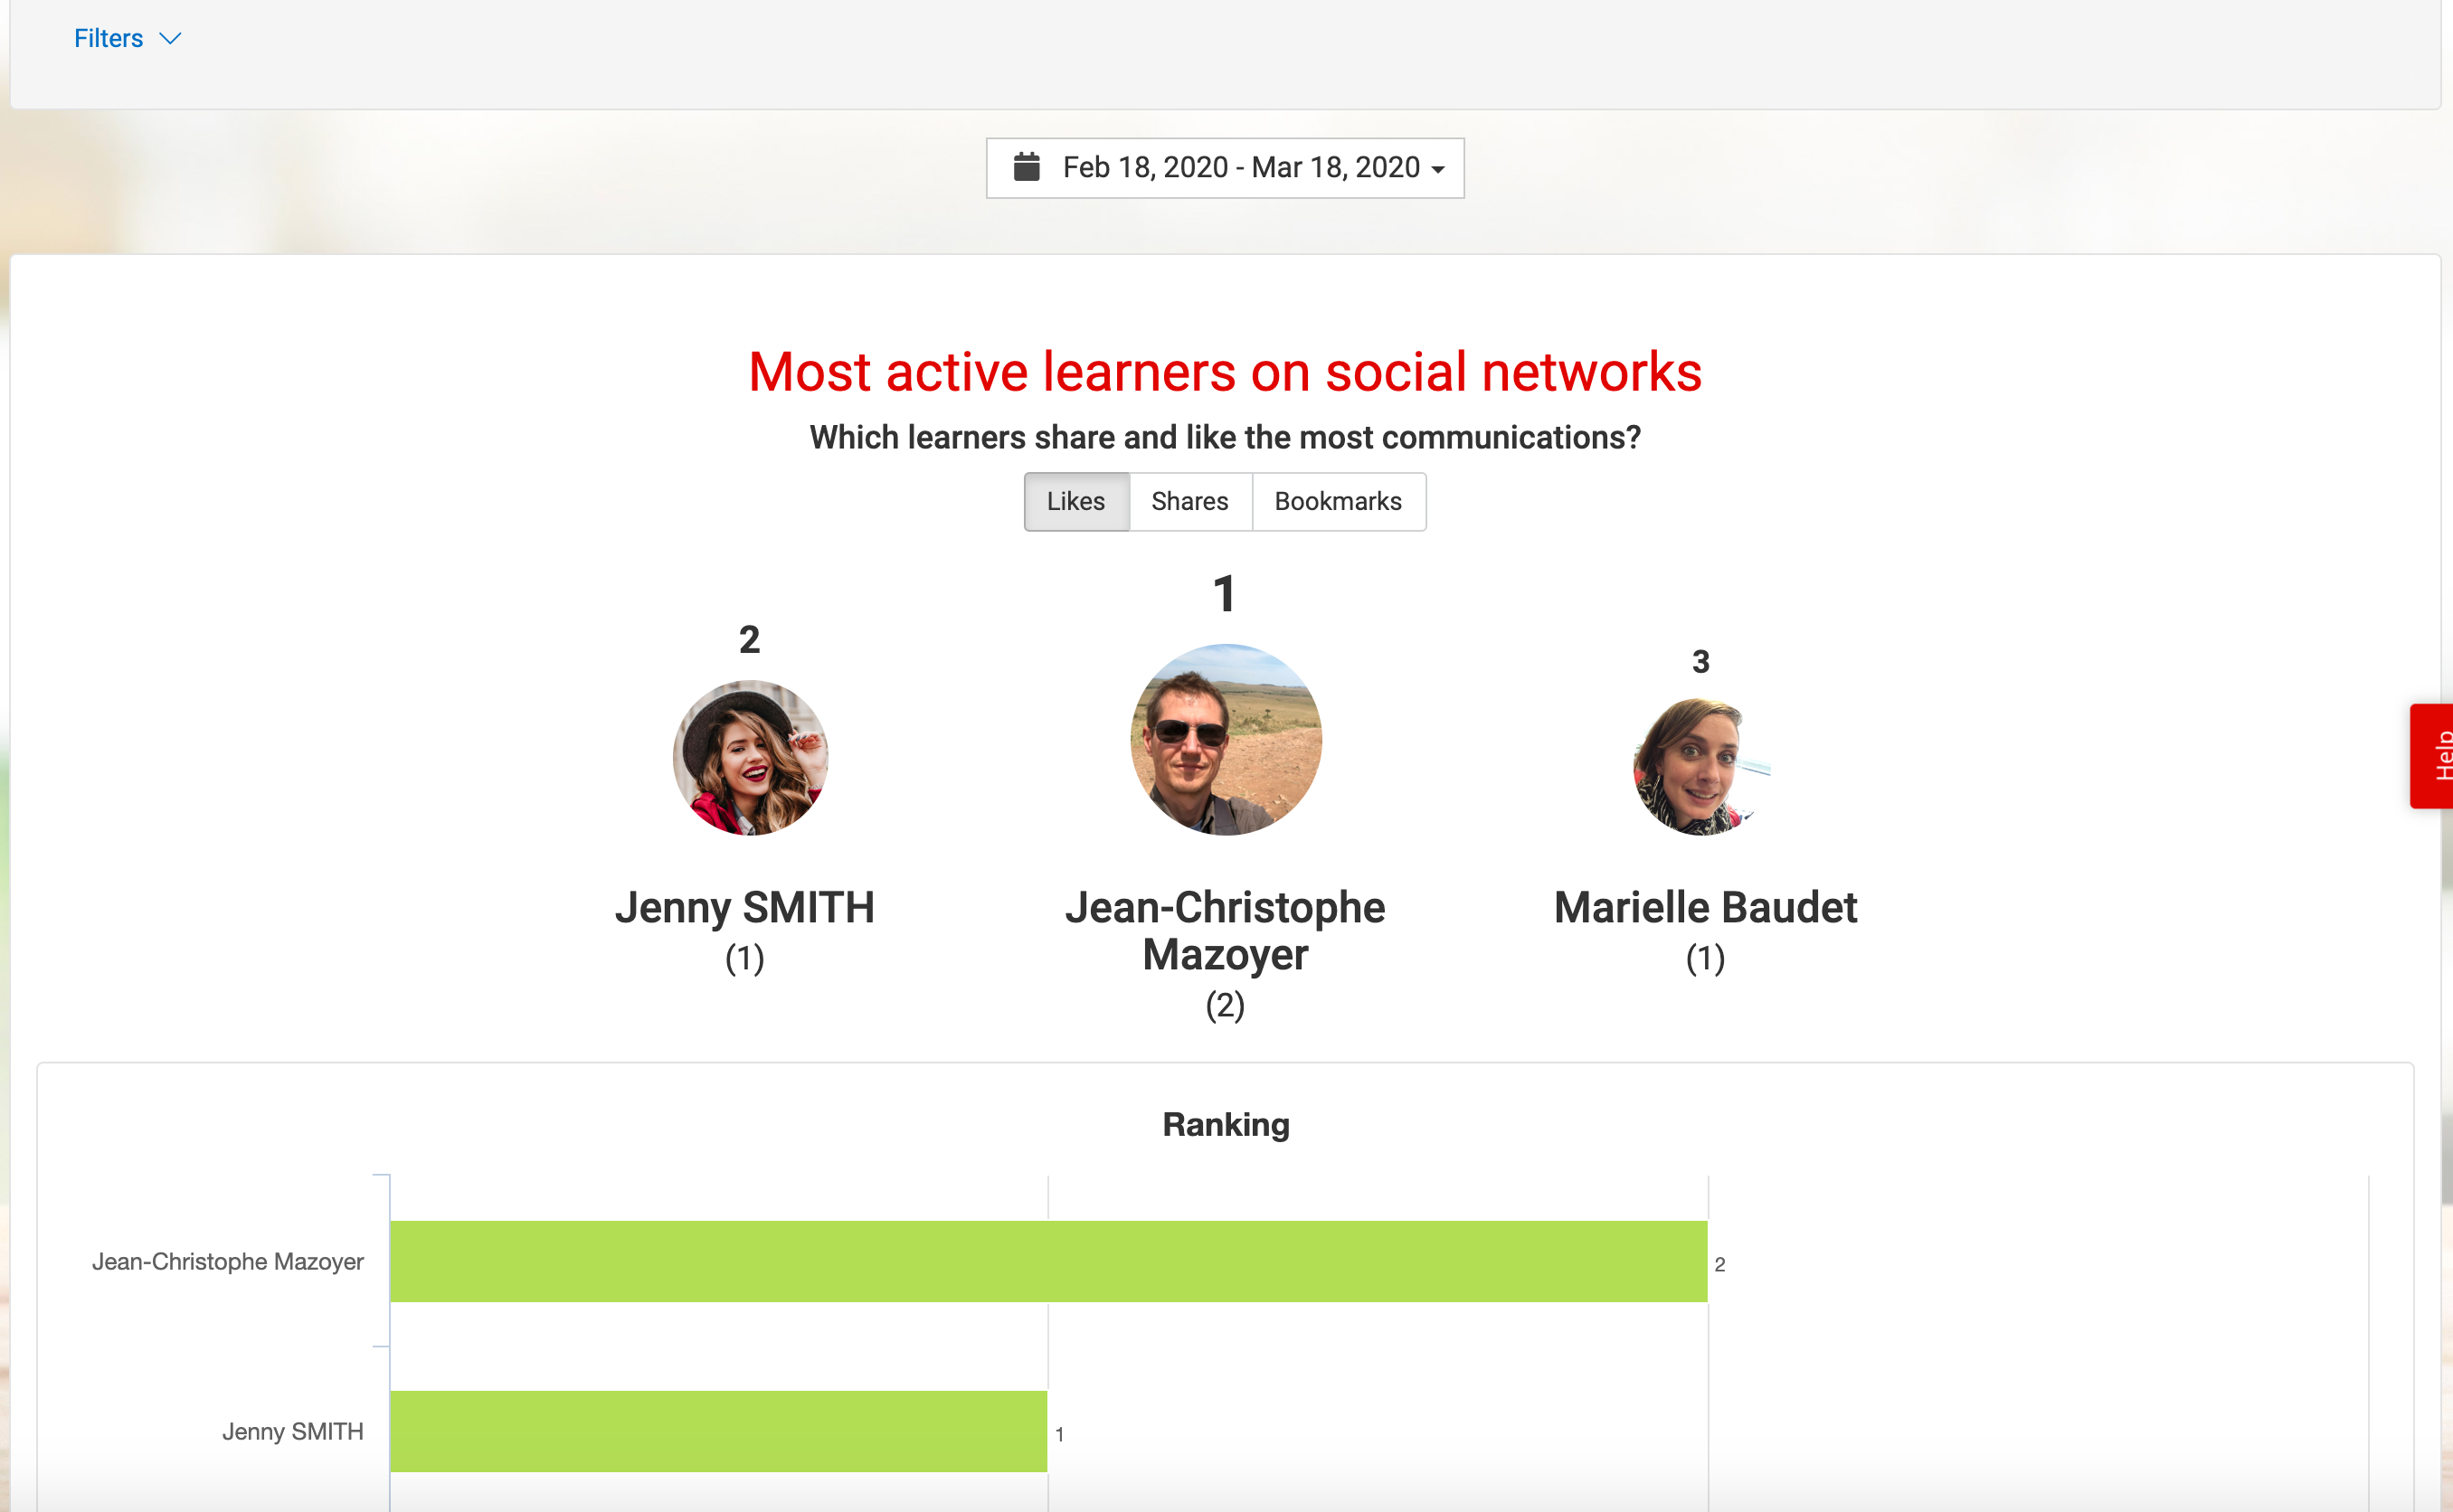Click Jenny SMITH chart axis label

(x=293, y=1432)
